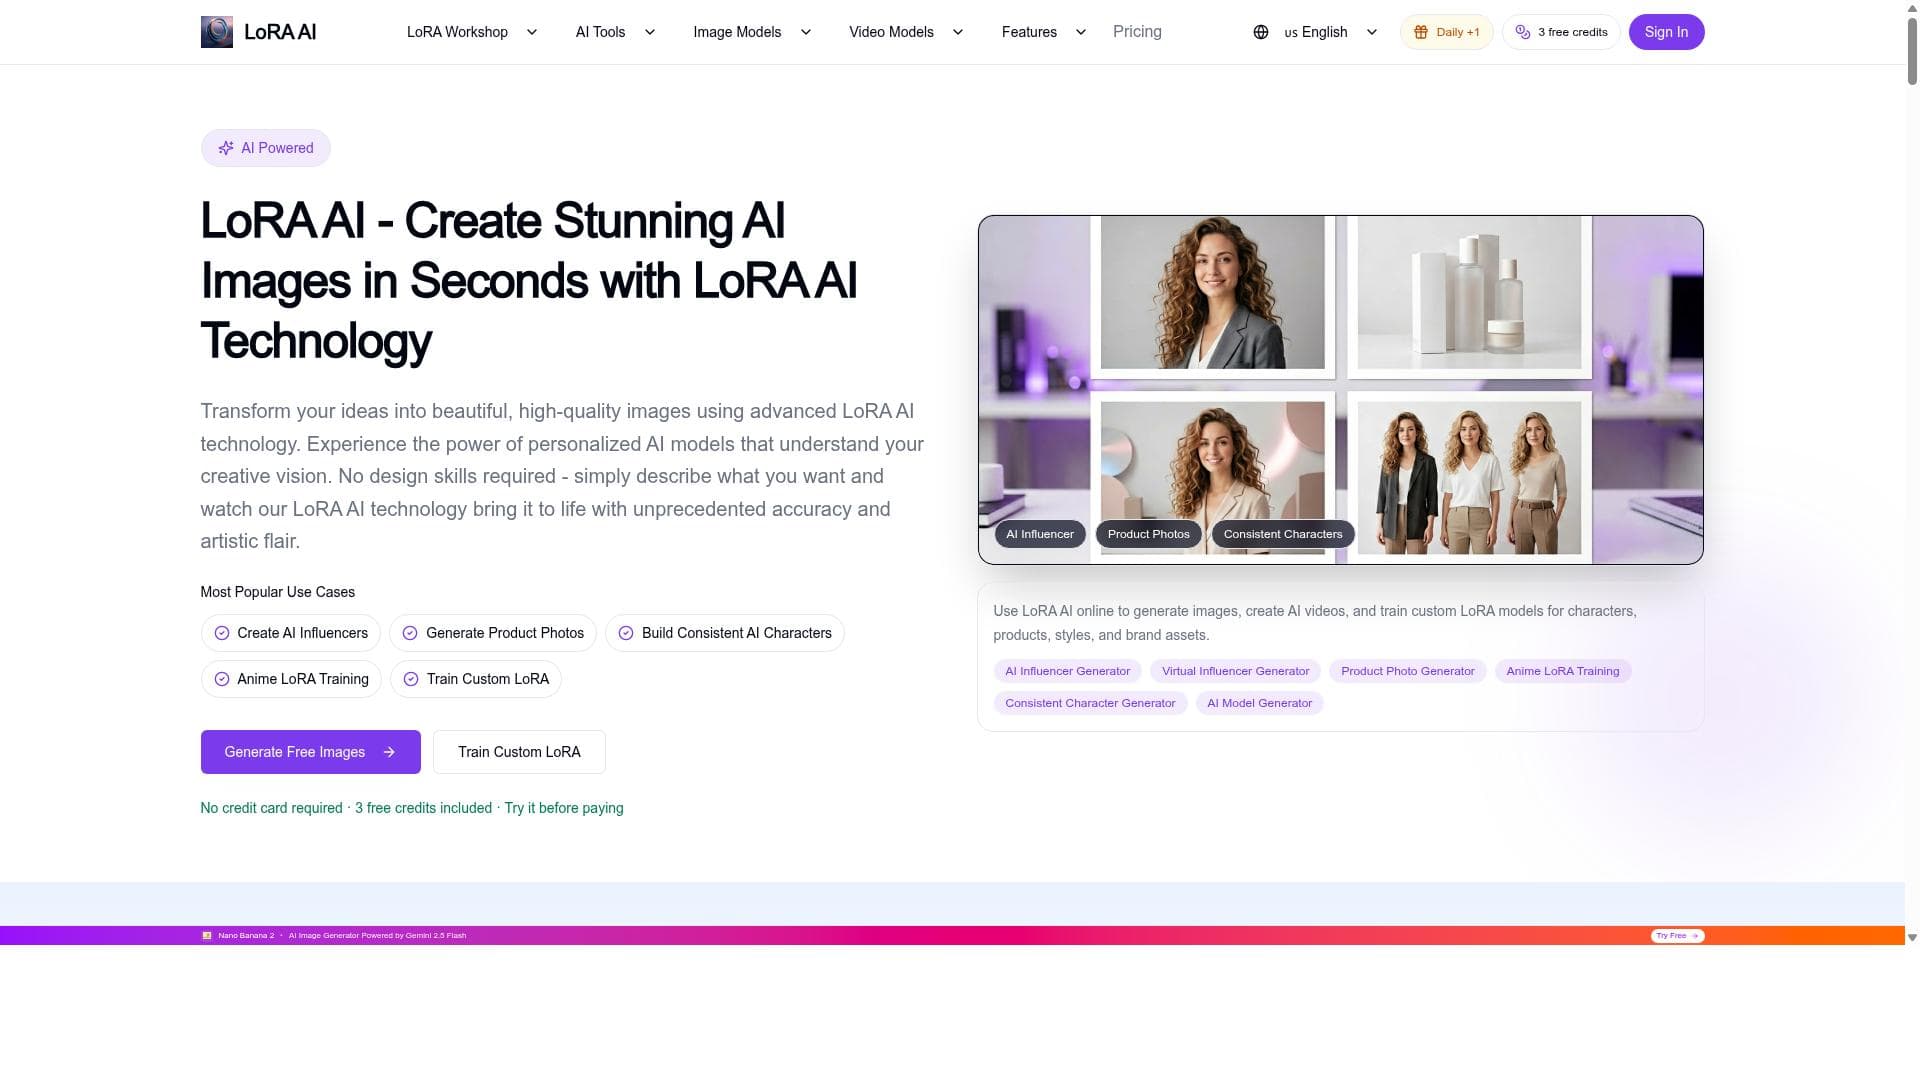Go to the Pricing page
The height and width of the screenshot is (1080, 1920).
[1137, 32]
